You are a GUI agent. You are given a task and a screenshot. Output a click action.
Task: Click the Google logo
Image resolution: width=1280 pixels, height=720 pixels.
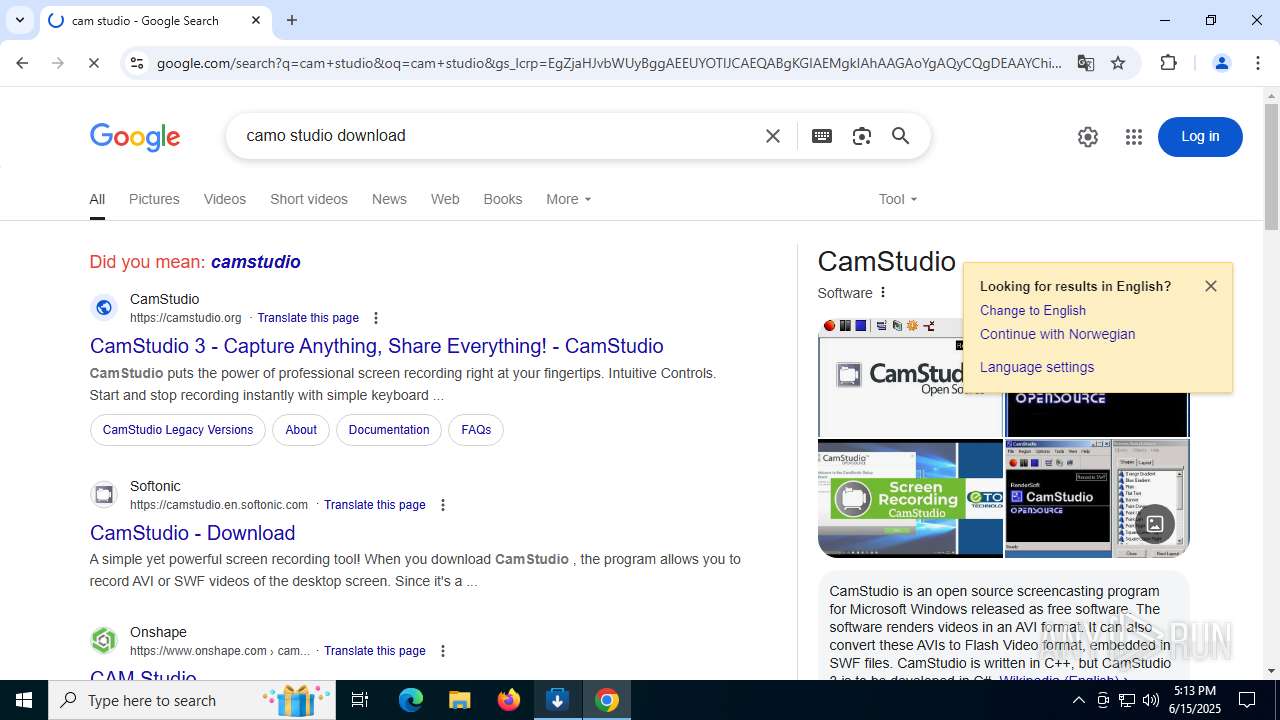click(x=135, y=137)
